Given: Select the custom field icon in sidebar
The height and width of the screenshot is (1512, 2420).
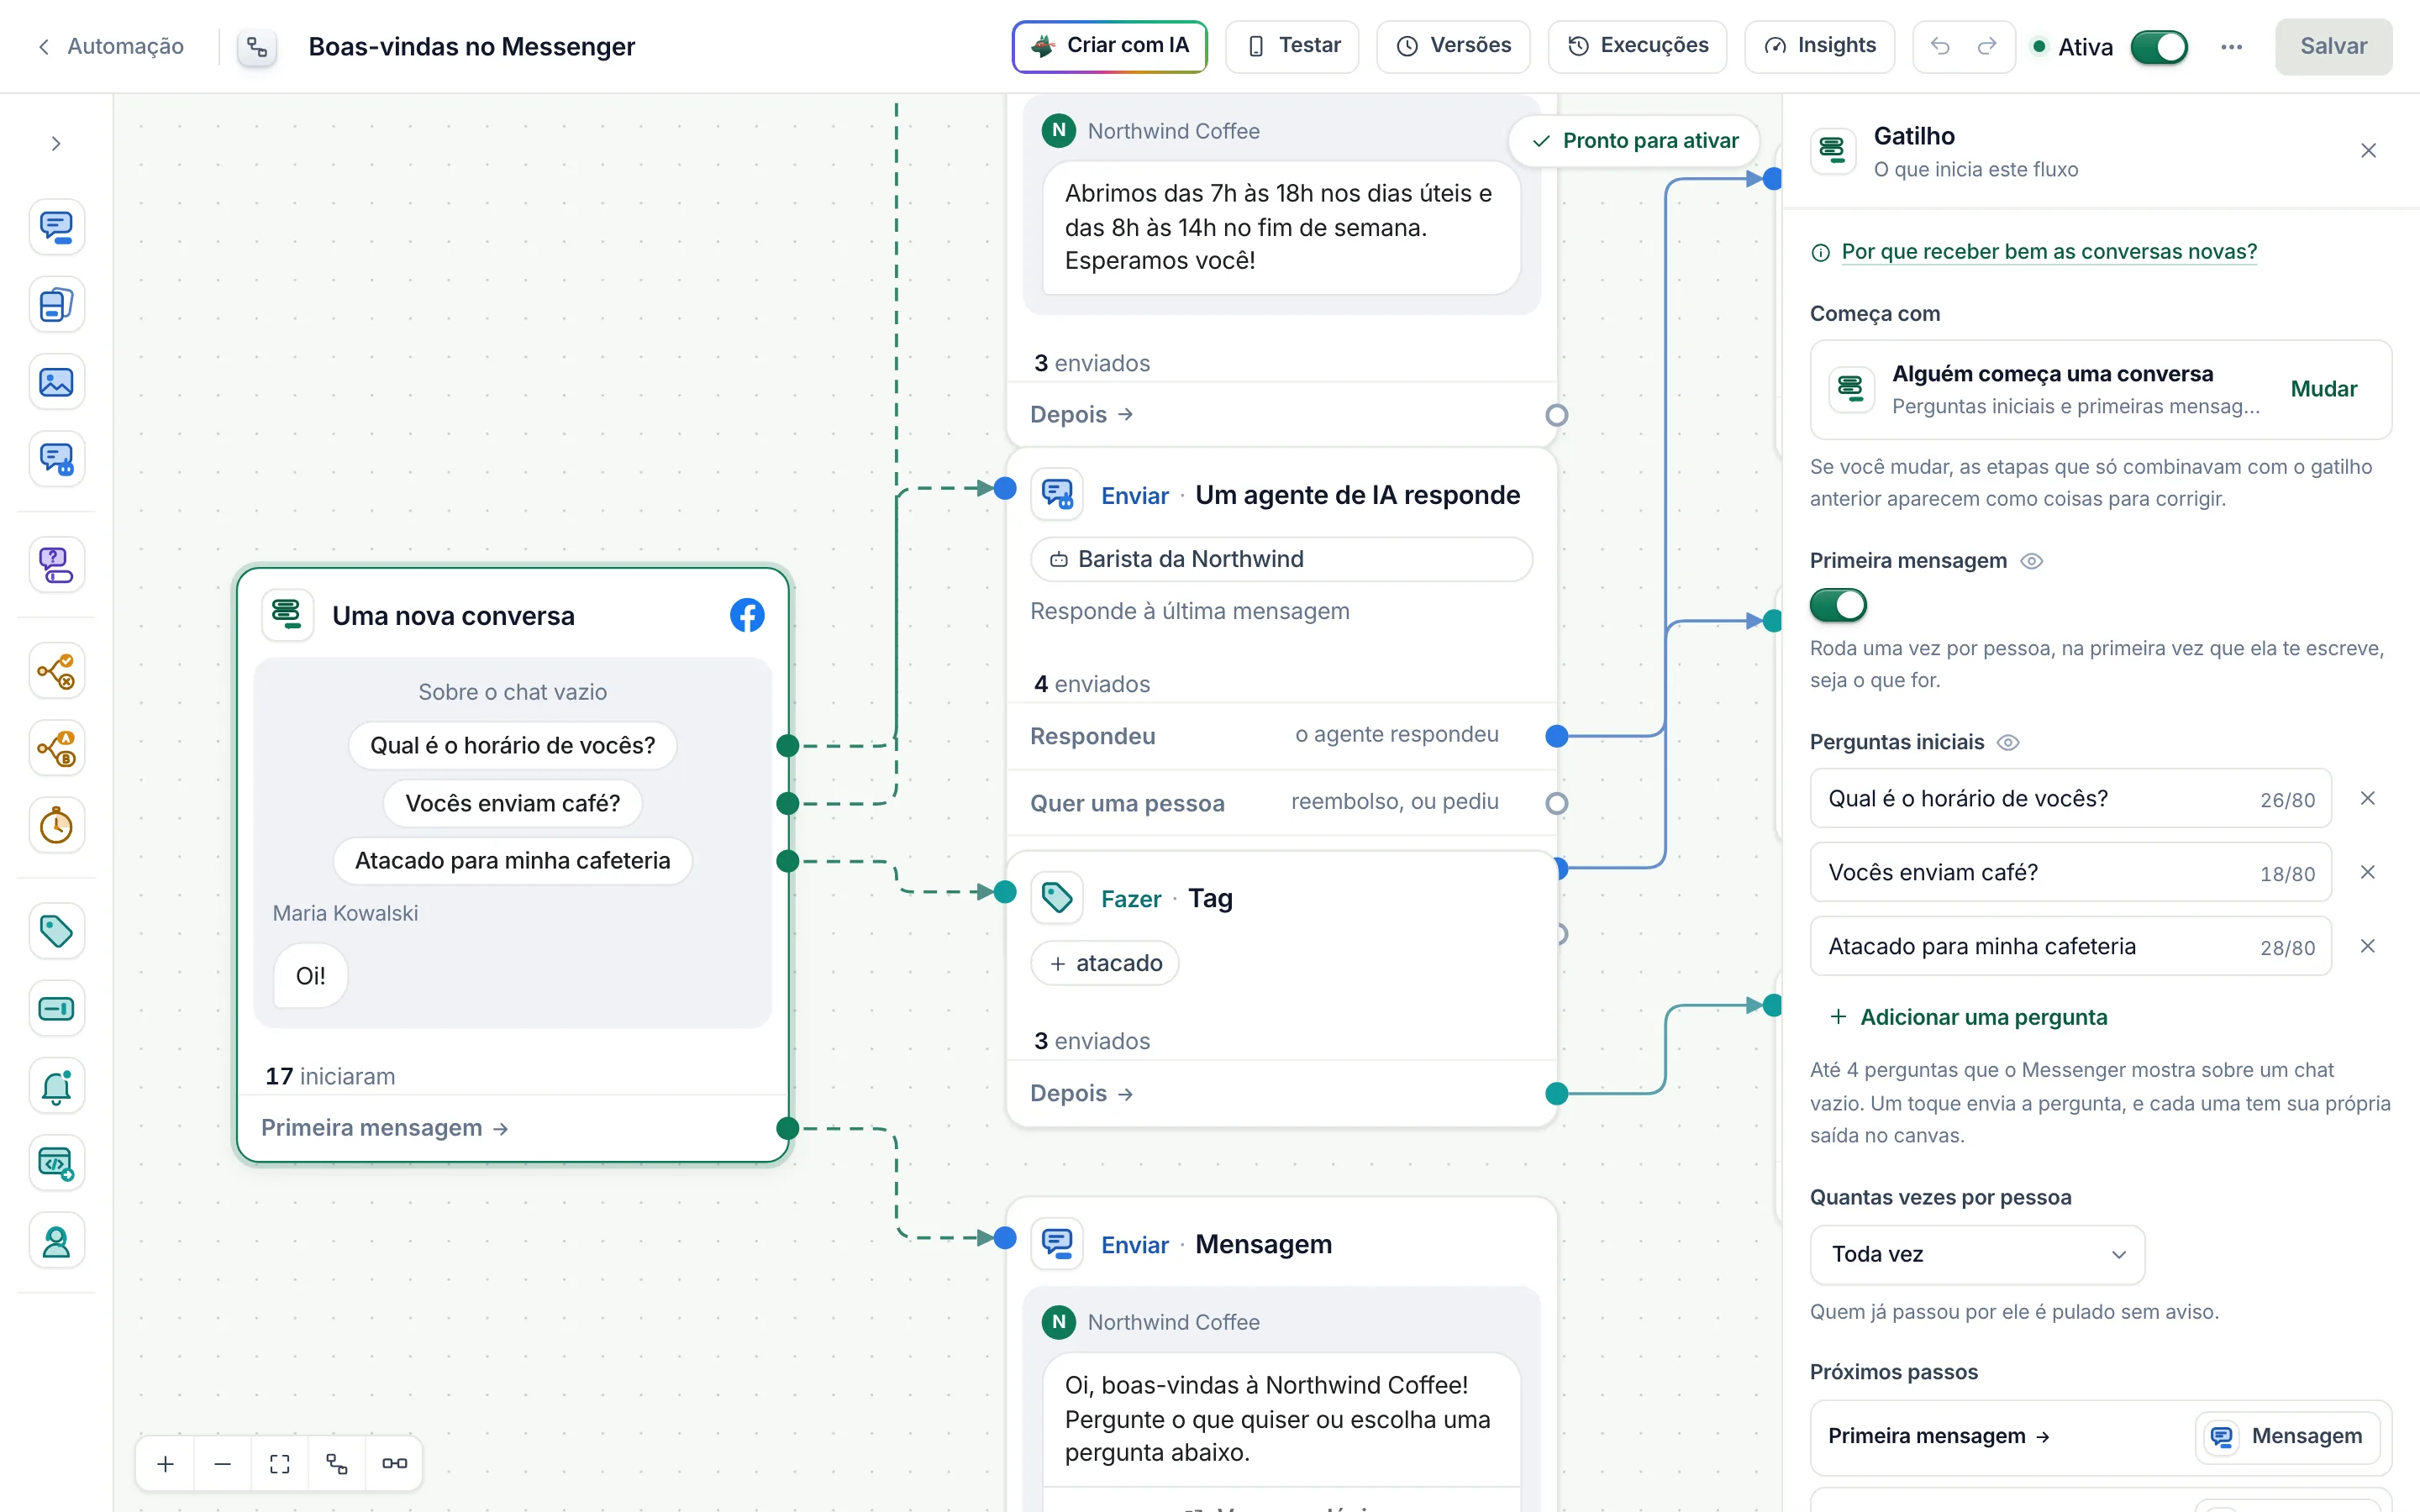Looking at the screenshot, I should (x=56, y=1009).
